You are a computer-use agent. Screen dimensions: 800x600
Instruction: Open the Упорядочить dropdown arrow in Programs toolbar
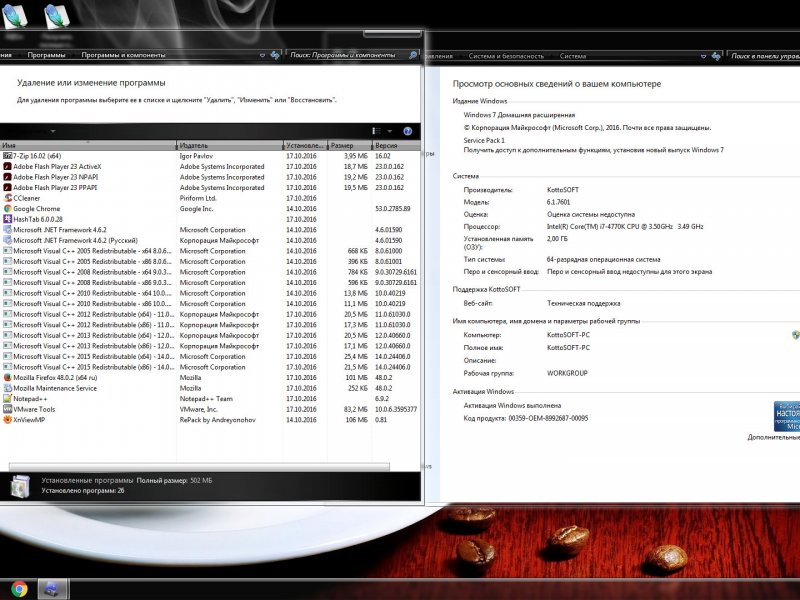pyautogui.click(x=53, y=131)
